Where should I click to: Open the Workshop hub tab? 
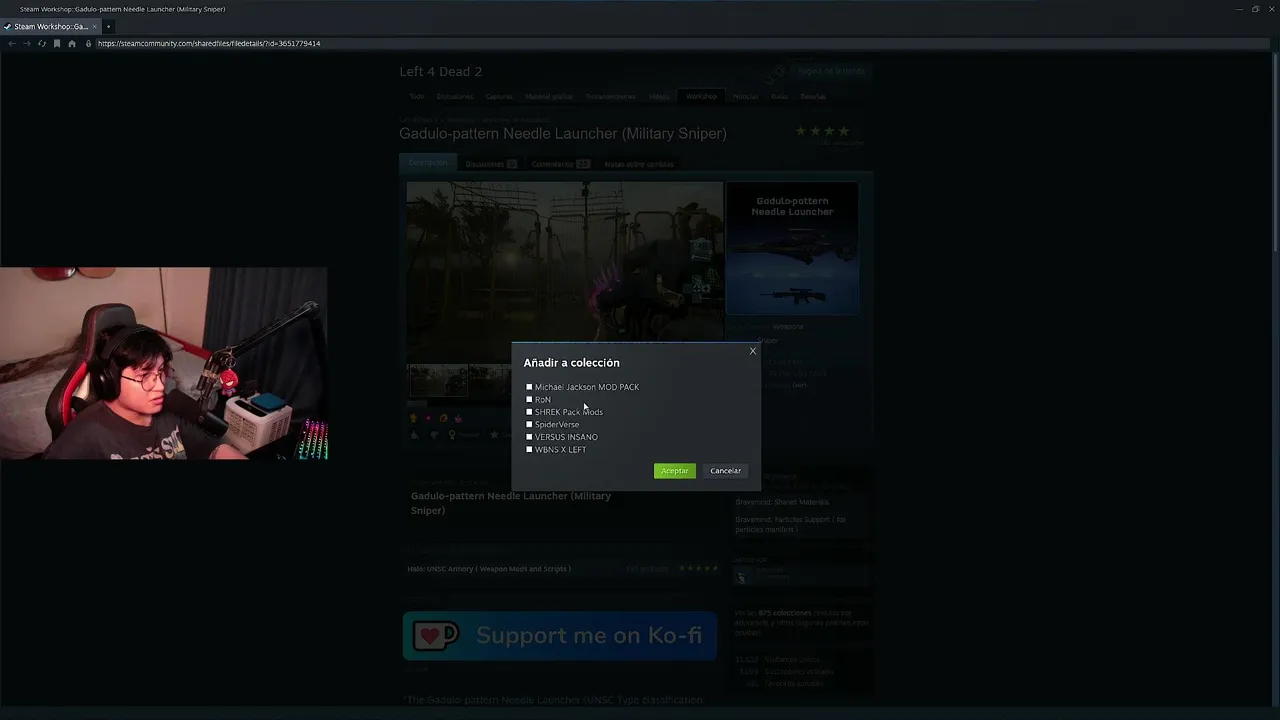pyautogui.click(x=701, y=97)
